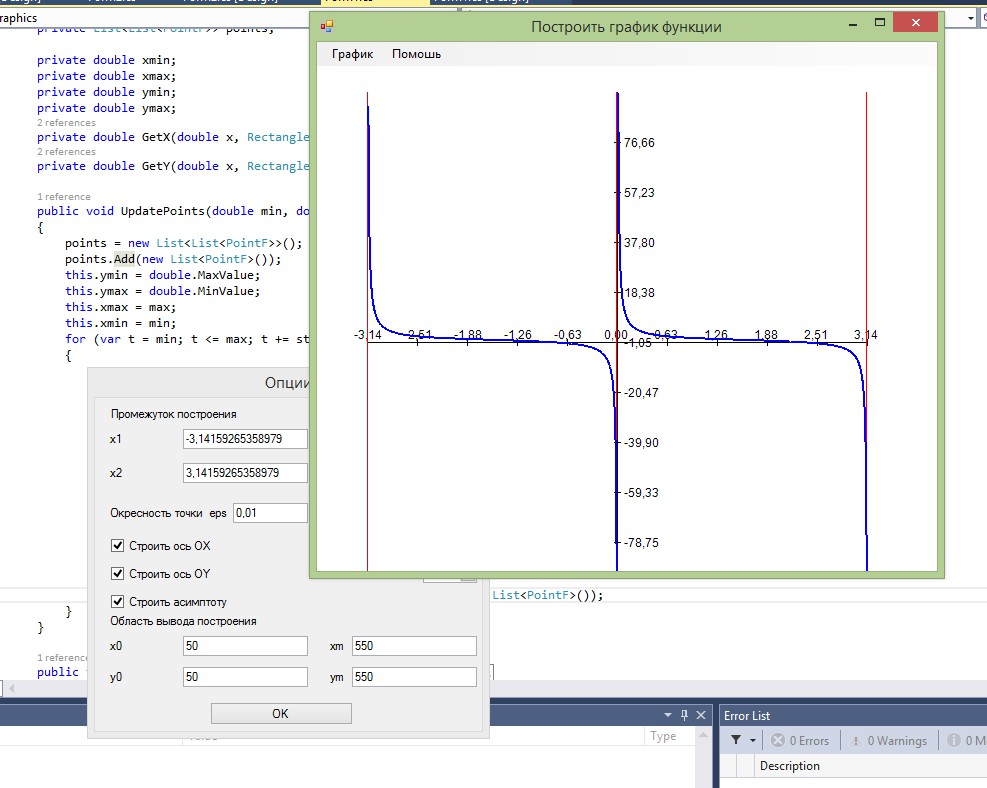
Task: Toggle the 0 Errors filter button
Action: (x=801, y=741)
